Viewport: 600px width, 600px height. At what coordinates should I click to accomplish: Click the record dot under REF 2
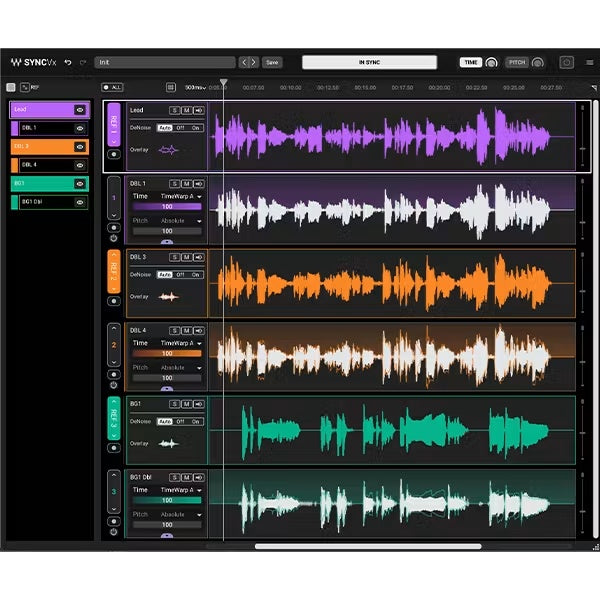coord(114,301)
